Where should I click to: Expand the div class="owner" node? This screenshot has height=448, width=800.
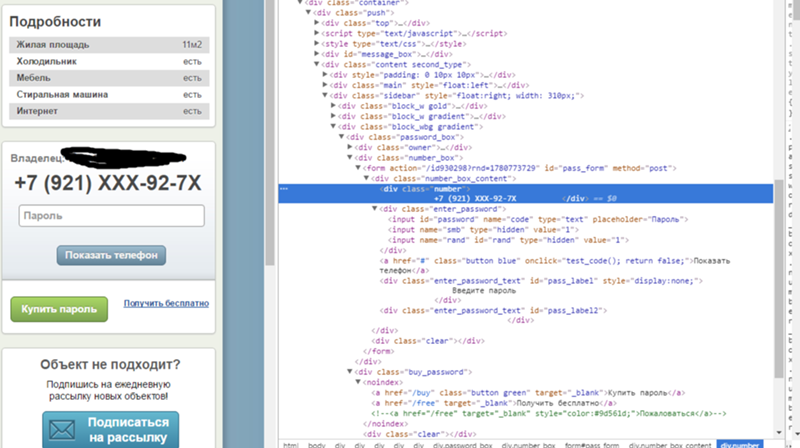(349, 147)
